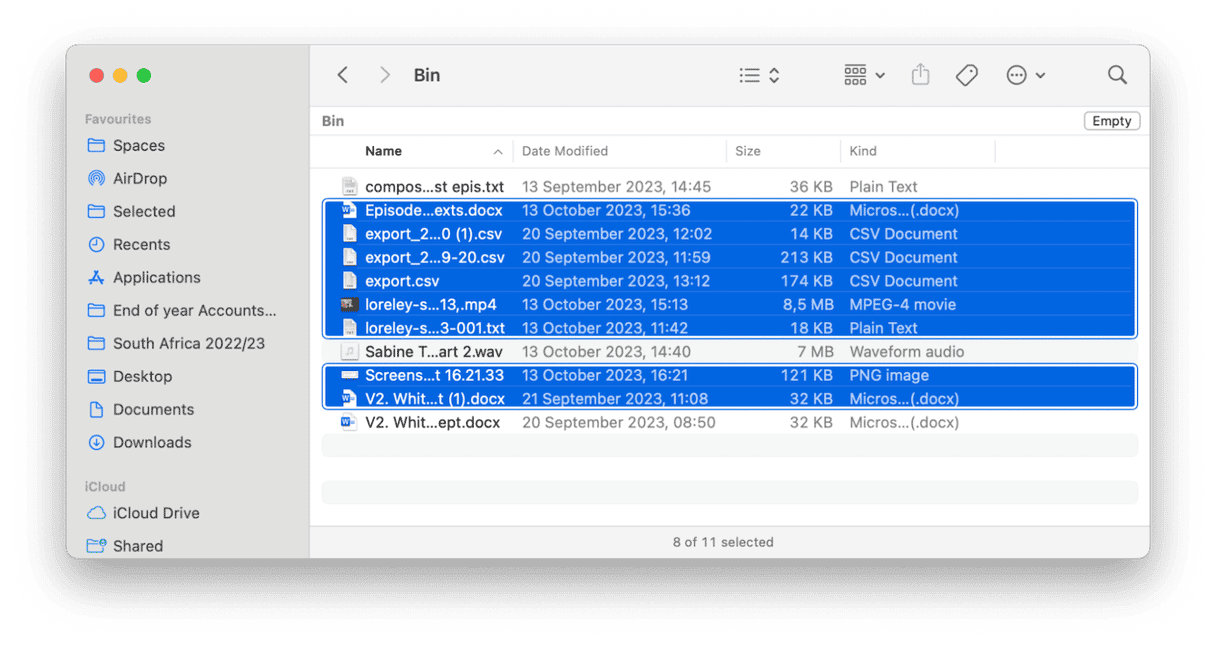Sort files by Name column
Viewport: 1216px width, 646px height.
click(x=383, y=151)
